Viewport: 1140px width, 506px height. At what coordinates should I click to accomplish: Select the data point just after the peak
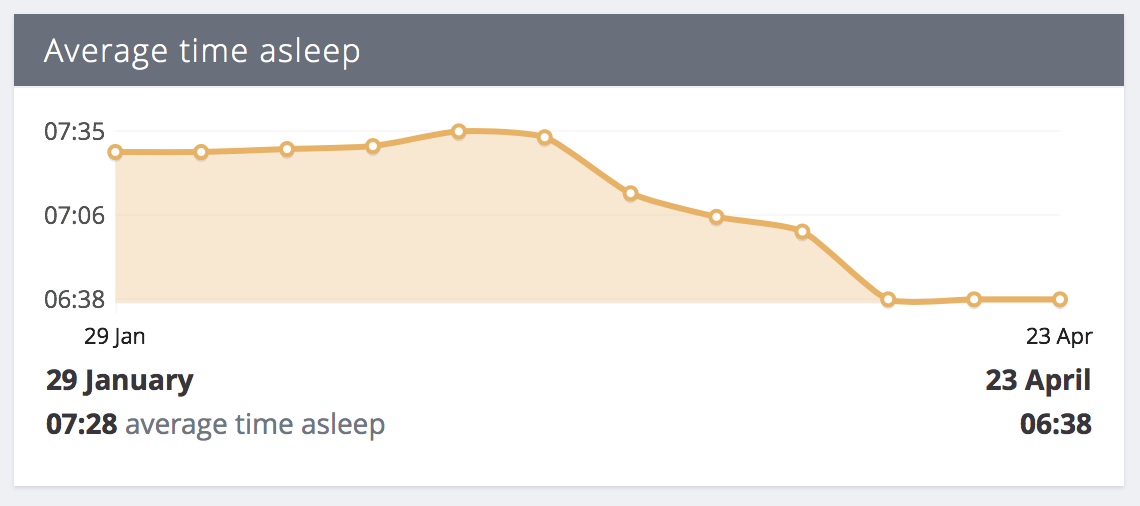pyautogui.click(x=545, y=137)
